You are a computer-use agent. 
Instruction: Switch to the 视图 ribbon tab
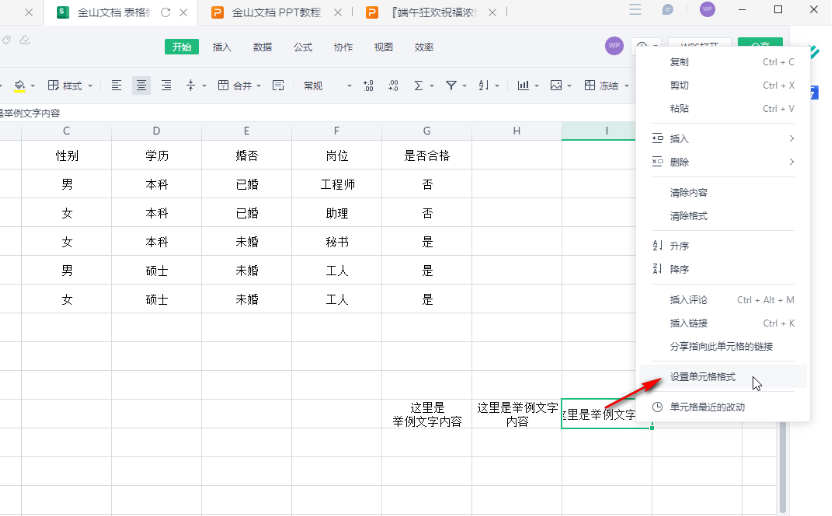point(383,47)
